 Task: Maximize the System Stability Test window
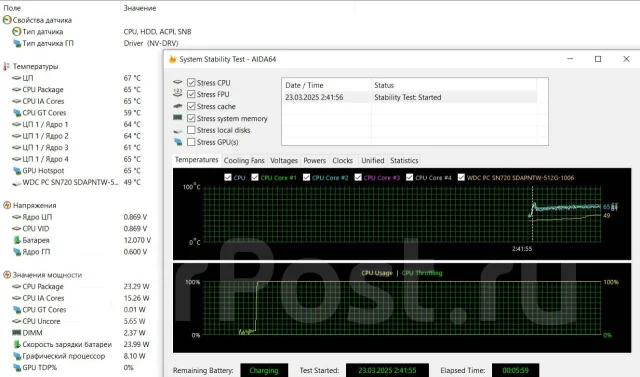click(598, 59)
